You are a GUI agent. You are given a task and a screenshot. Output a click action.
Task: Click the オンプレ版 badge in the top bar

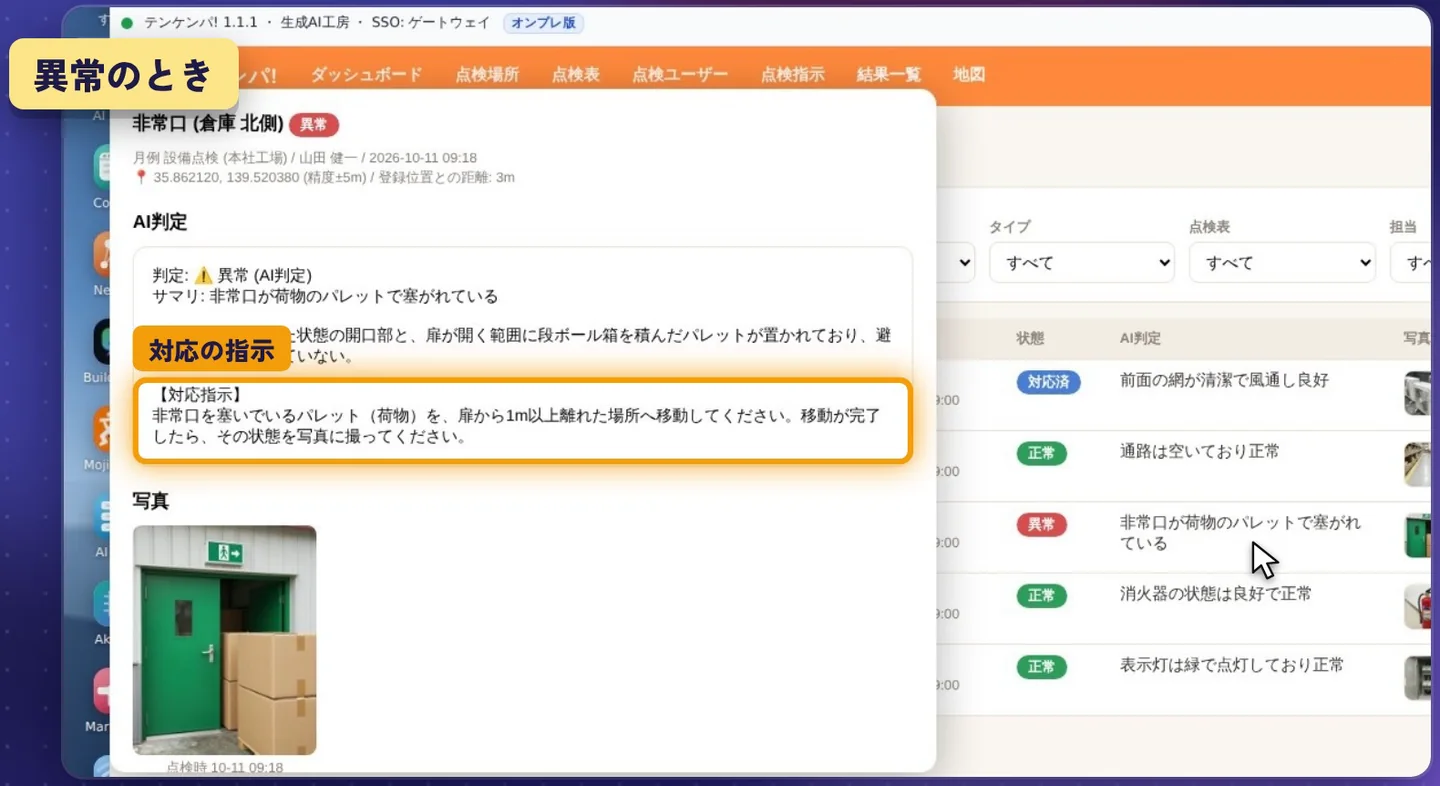543,23
